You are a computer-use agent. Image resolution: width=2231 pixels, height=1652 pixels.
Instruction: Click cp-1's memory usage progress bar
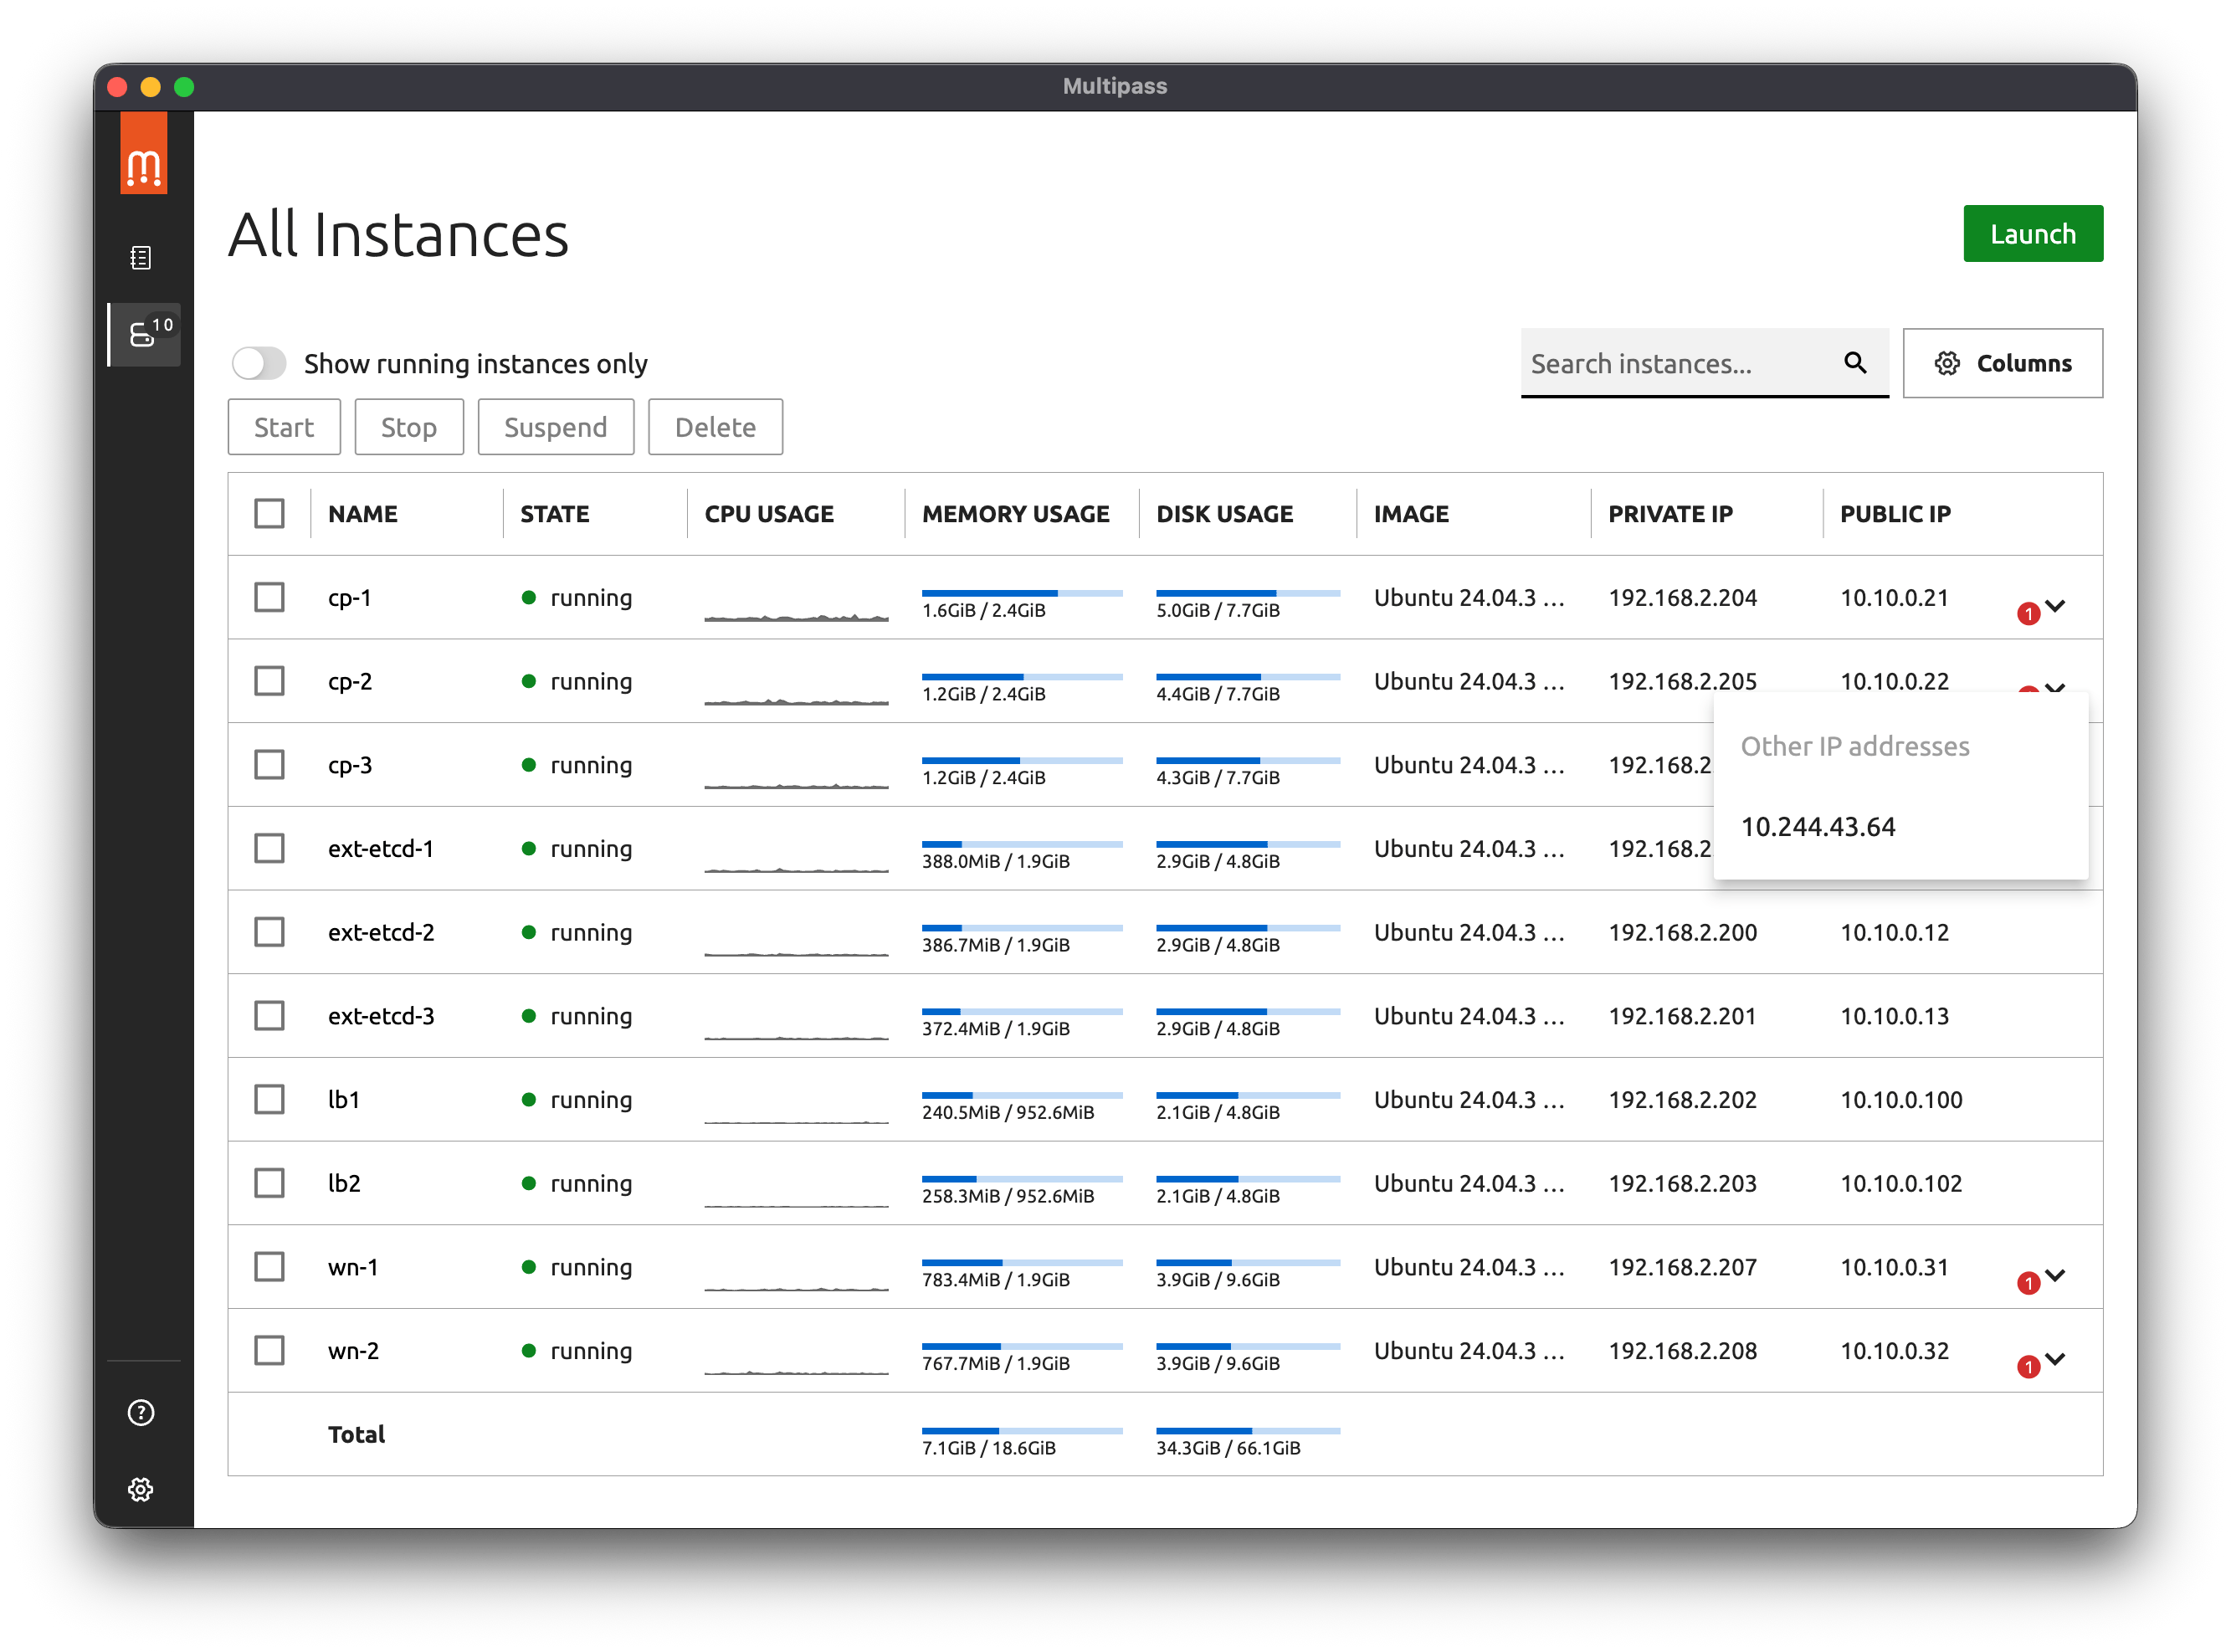[x=1022, y=590]
